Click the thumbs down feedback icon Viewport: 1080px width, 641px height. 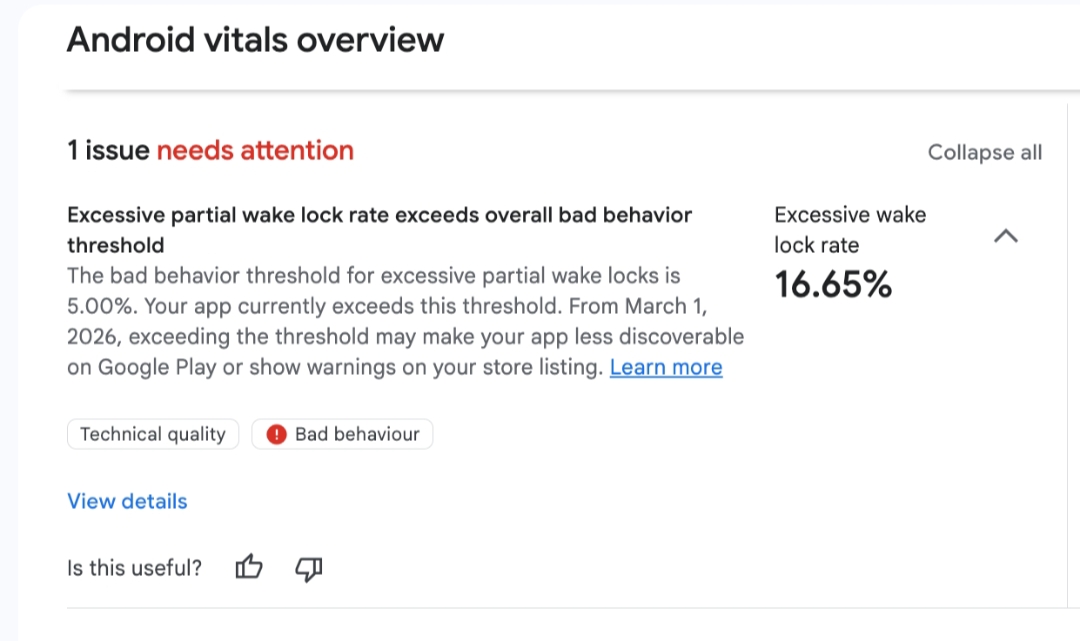(309, 569)
